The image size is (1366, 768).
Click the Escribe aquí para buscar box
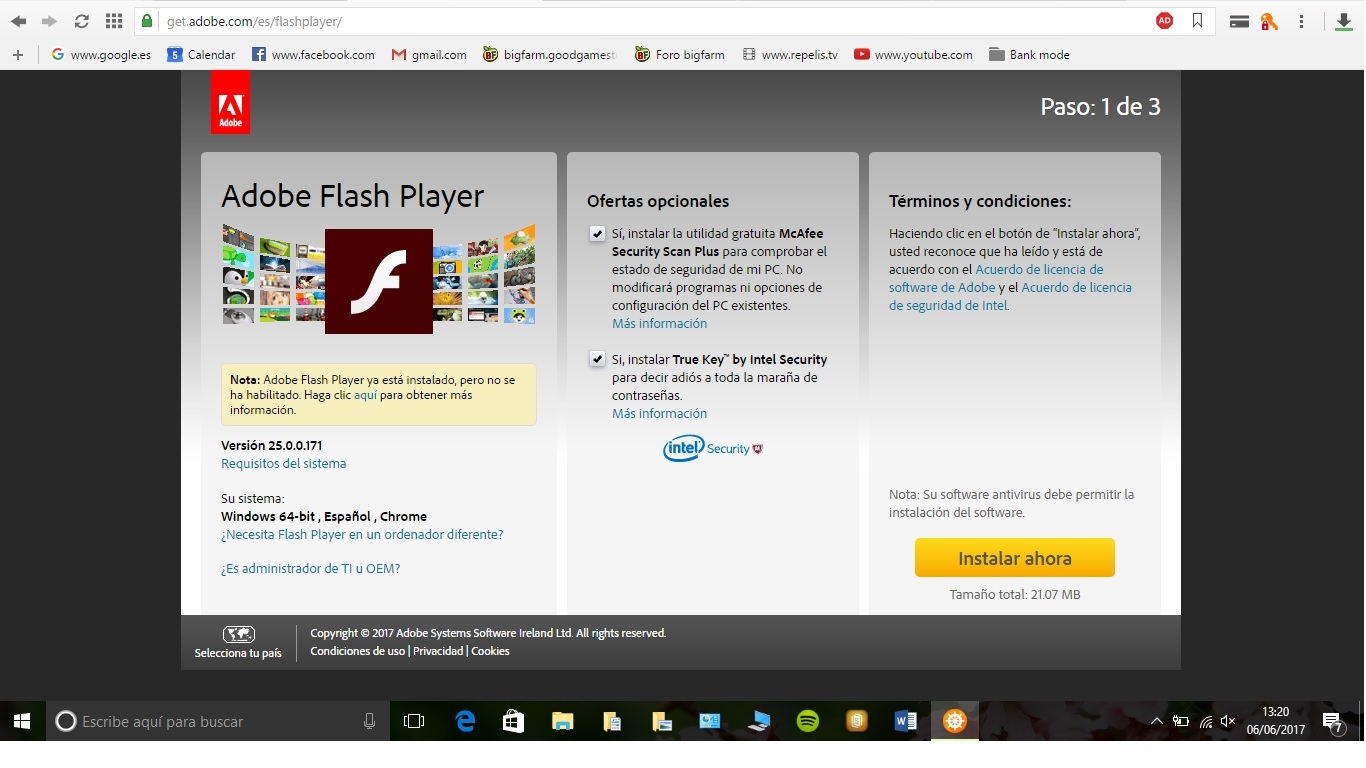click(218, 721)
